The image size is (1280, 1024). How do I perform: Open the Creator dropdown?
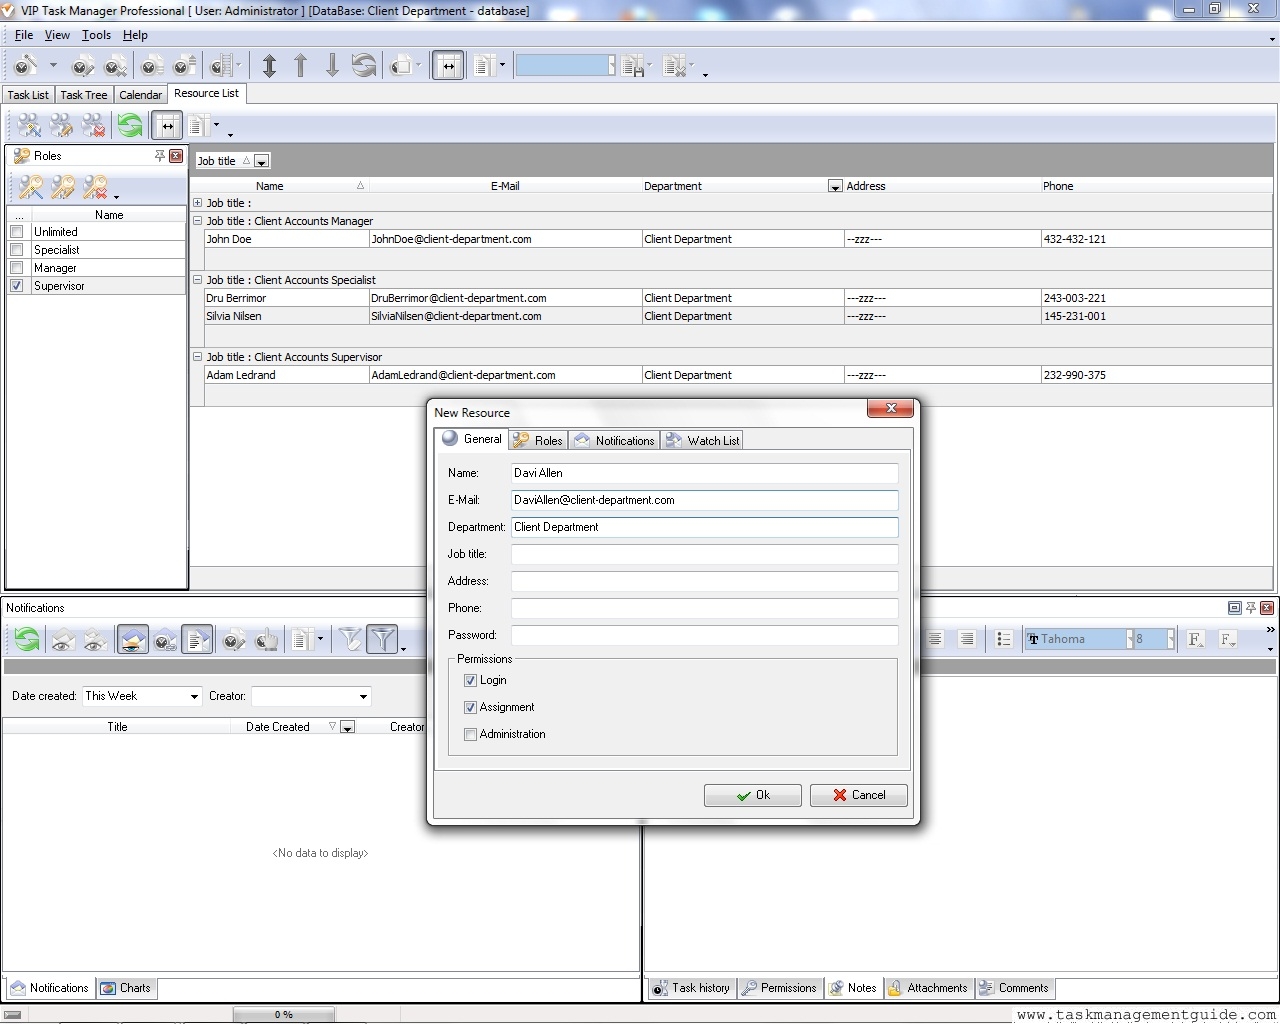tap(363, 697)
